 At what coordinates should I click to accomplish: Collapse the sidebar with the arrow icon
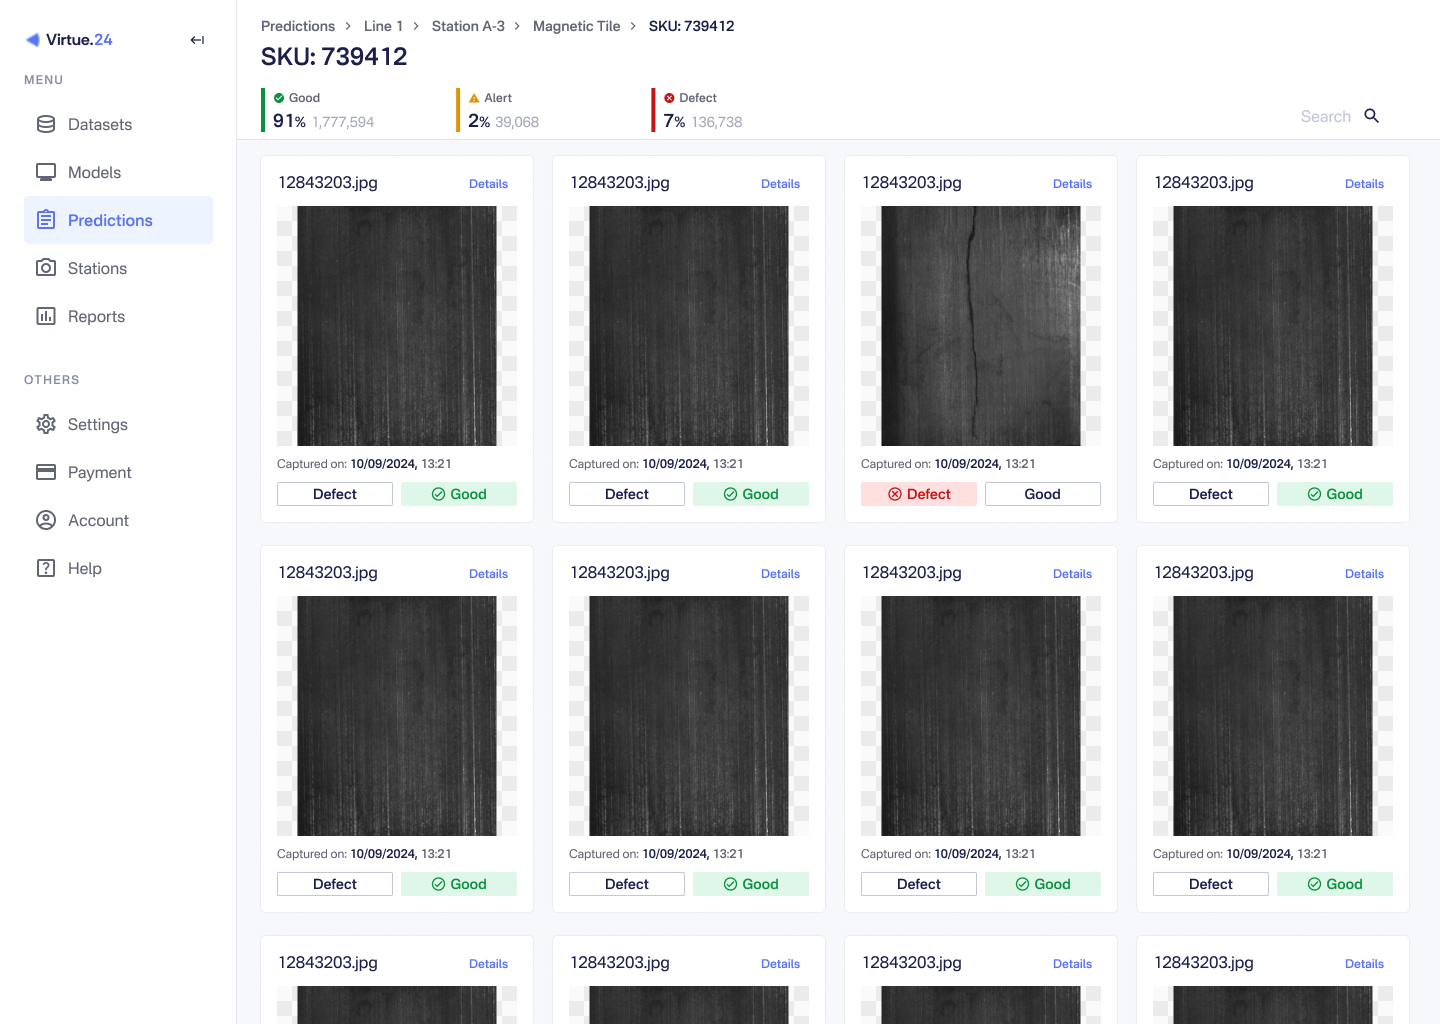click(x=197, y=40)
